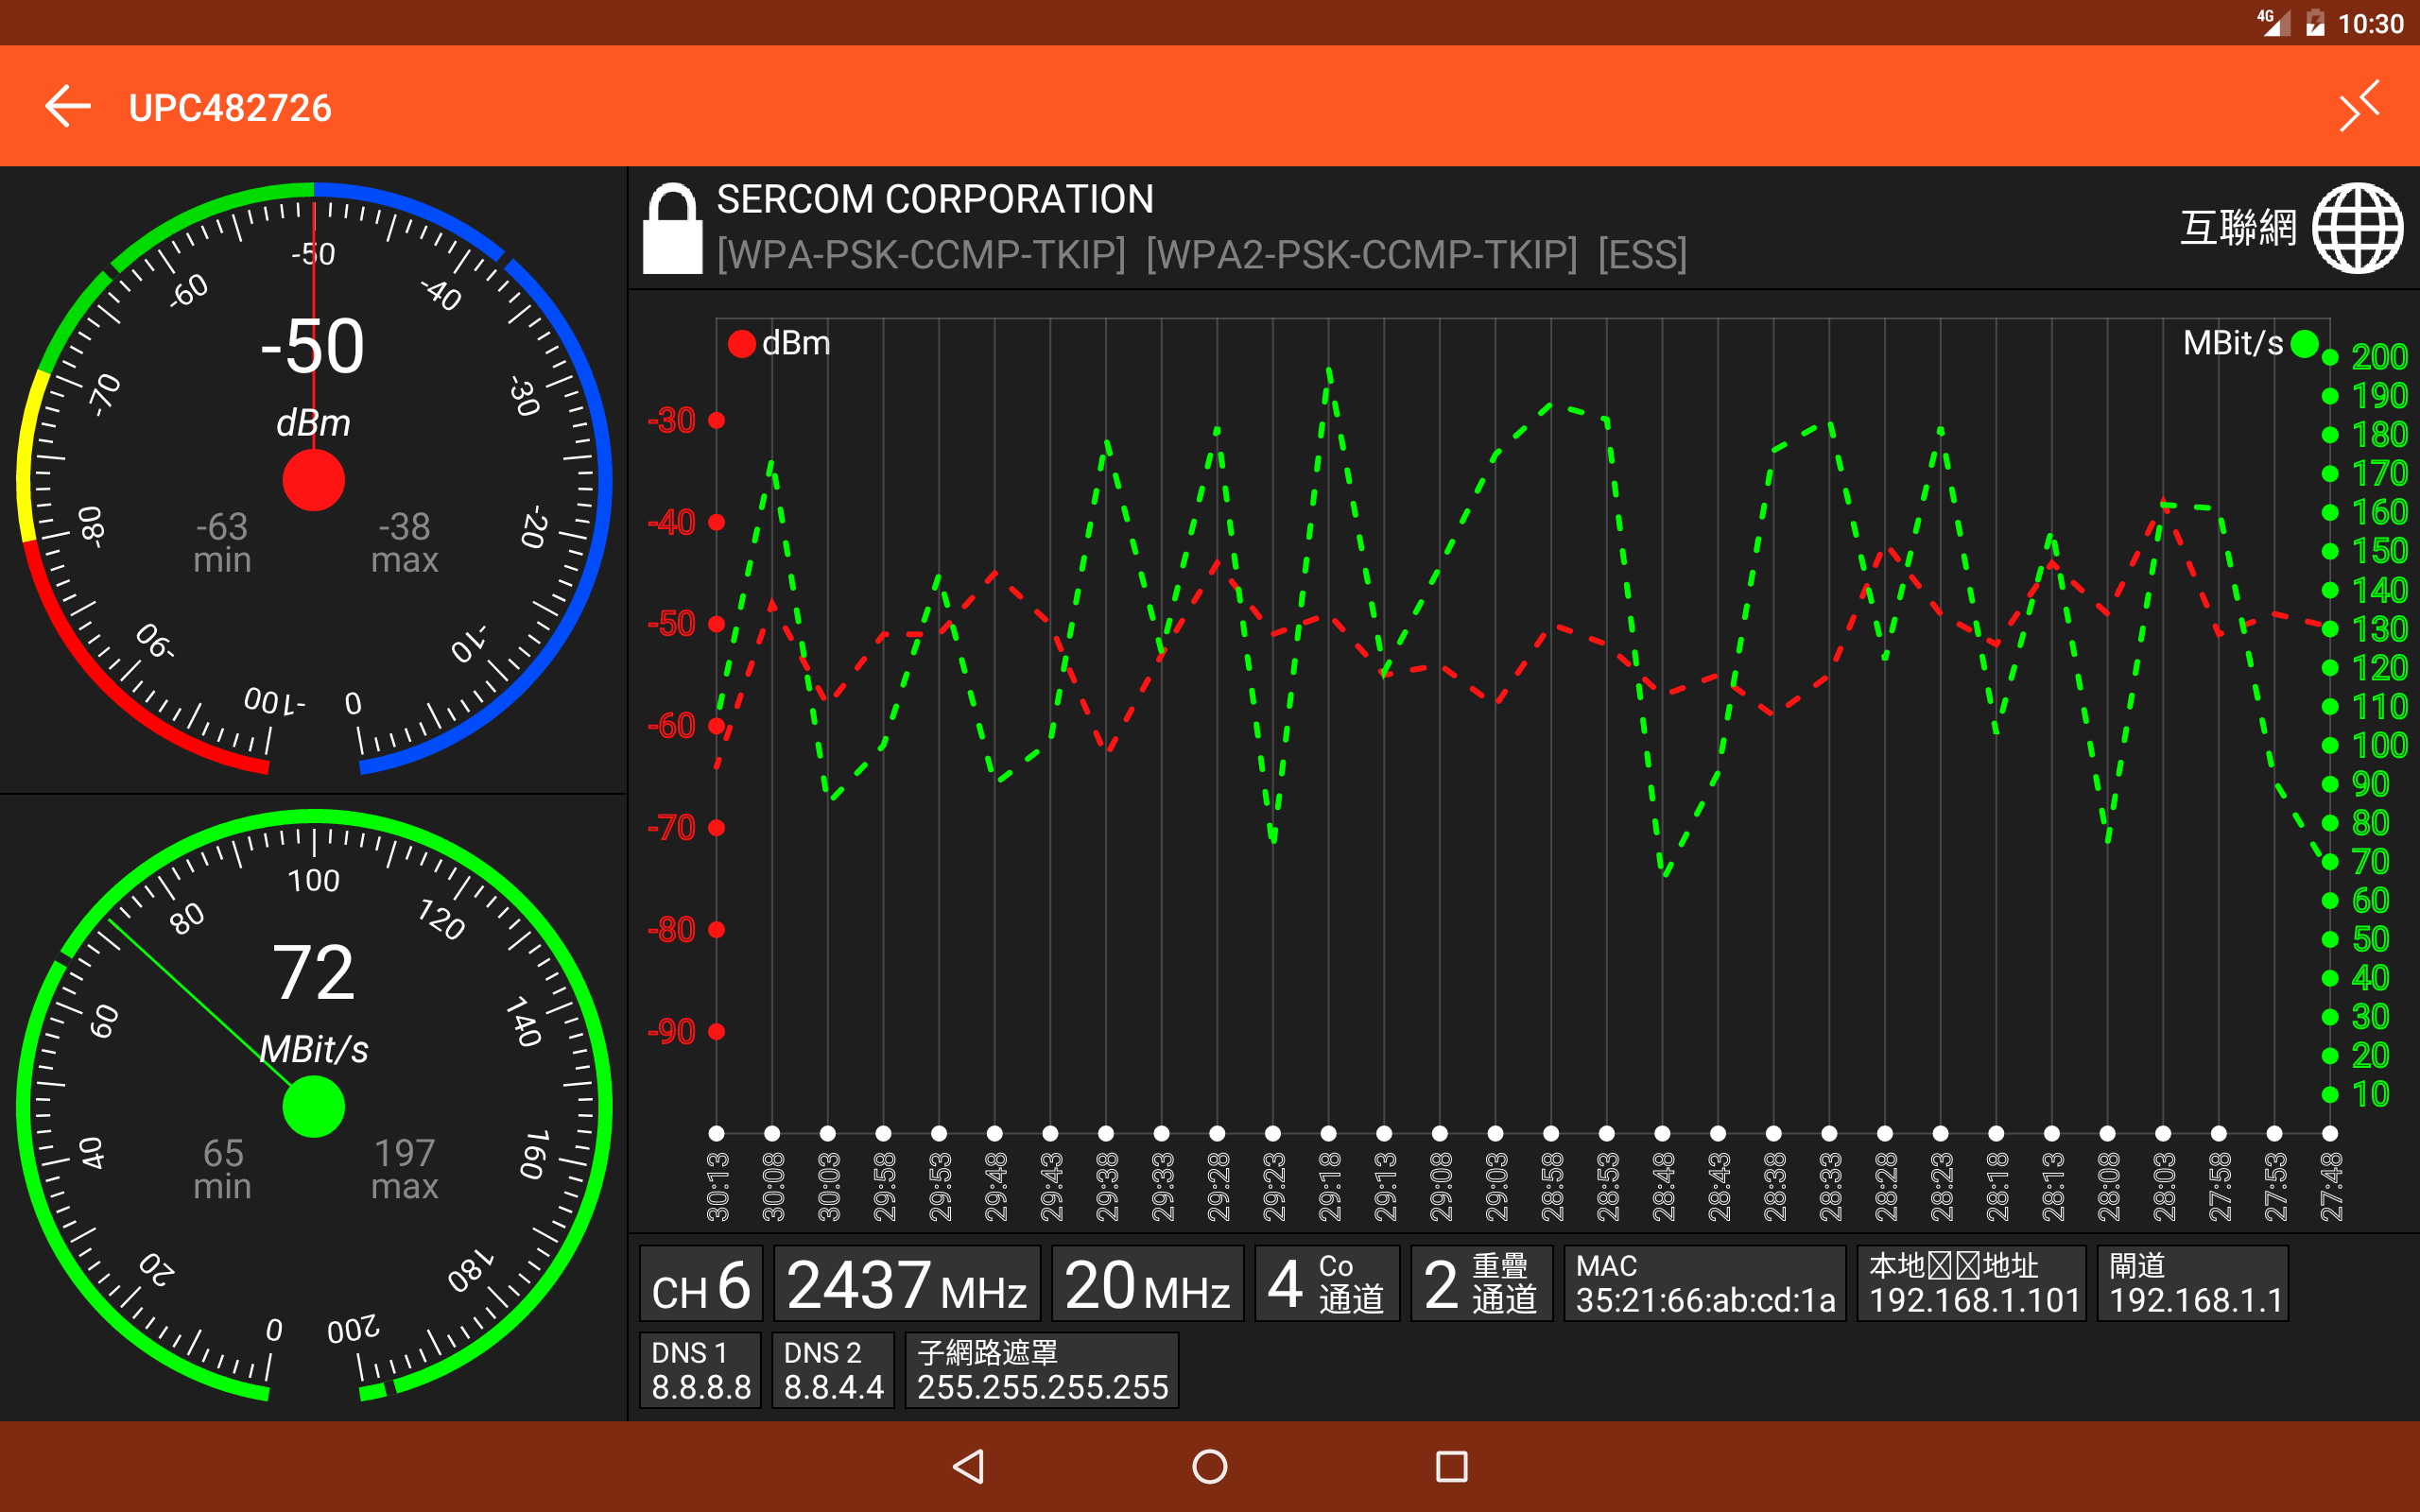The image size is (2420, 1512).
Task: Tap the local address 192.168.1.101 tile
Action: (x=1972, y=1283)
